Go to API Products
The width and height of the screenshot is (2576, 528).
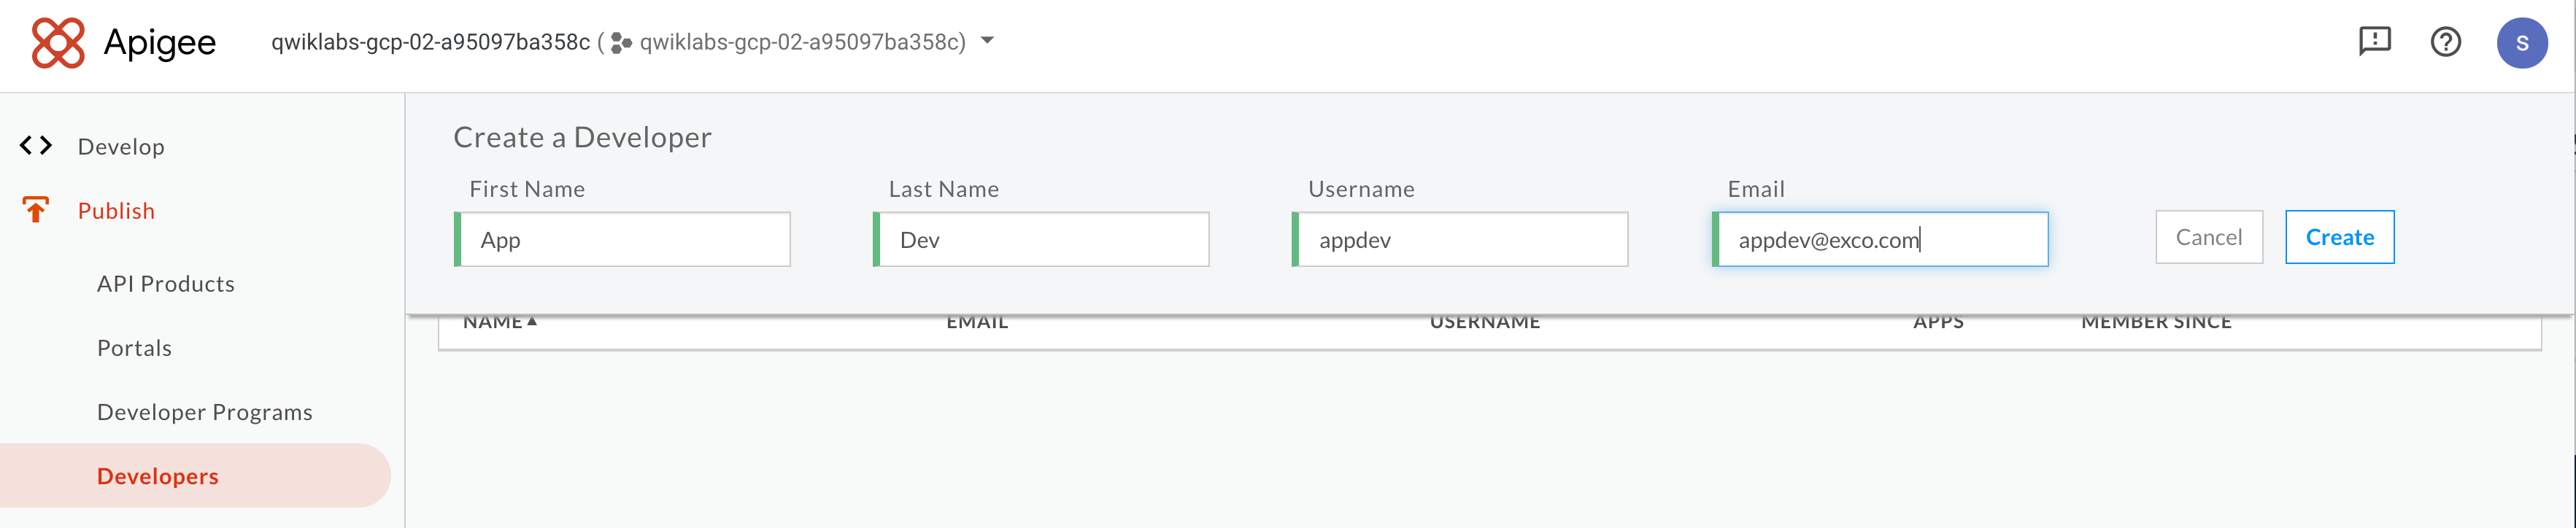click(x=166, y=284)
